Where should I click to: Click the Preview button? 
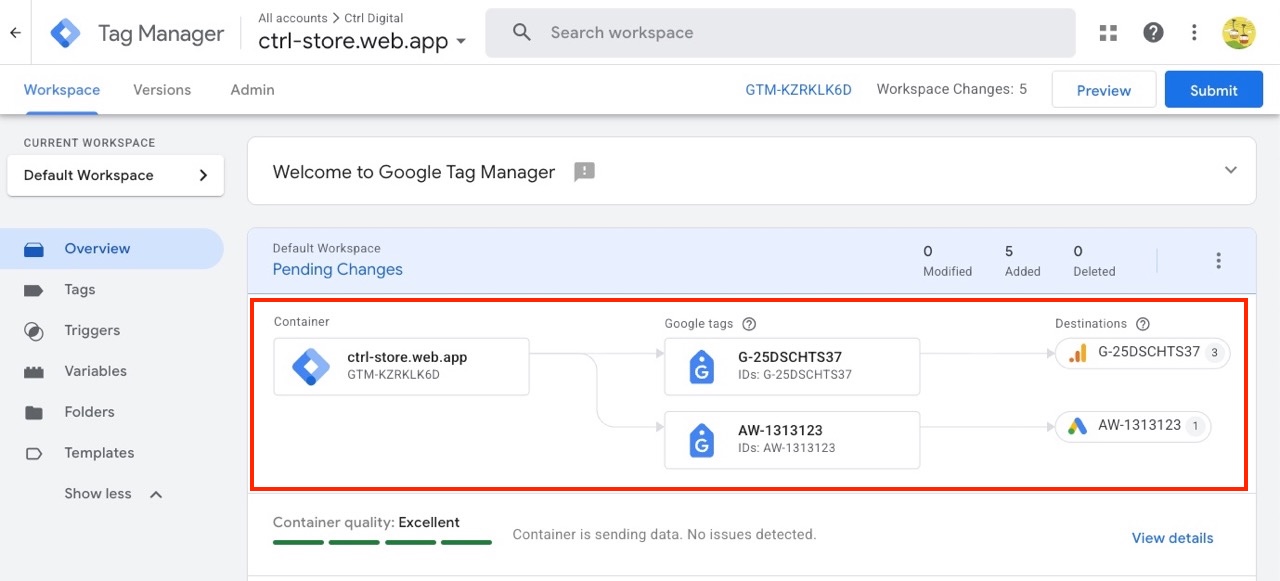[x=1104, y=90]
